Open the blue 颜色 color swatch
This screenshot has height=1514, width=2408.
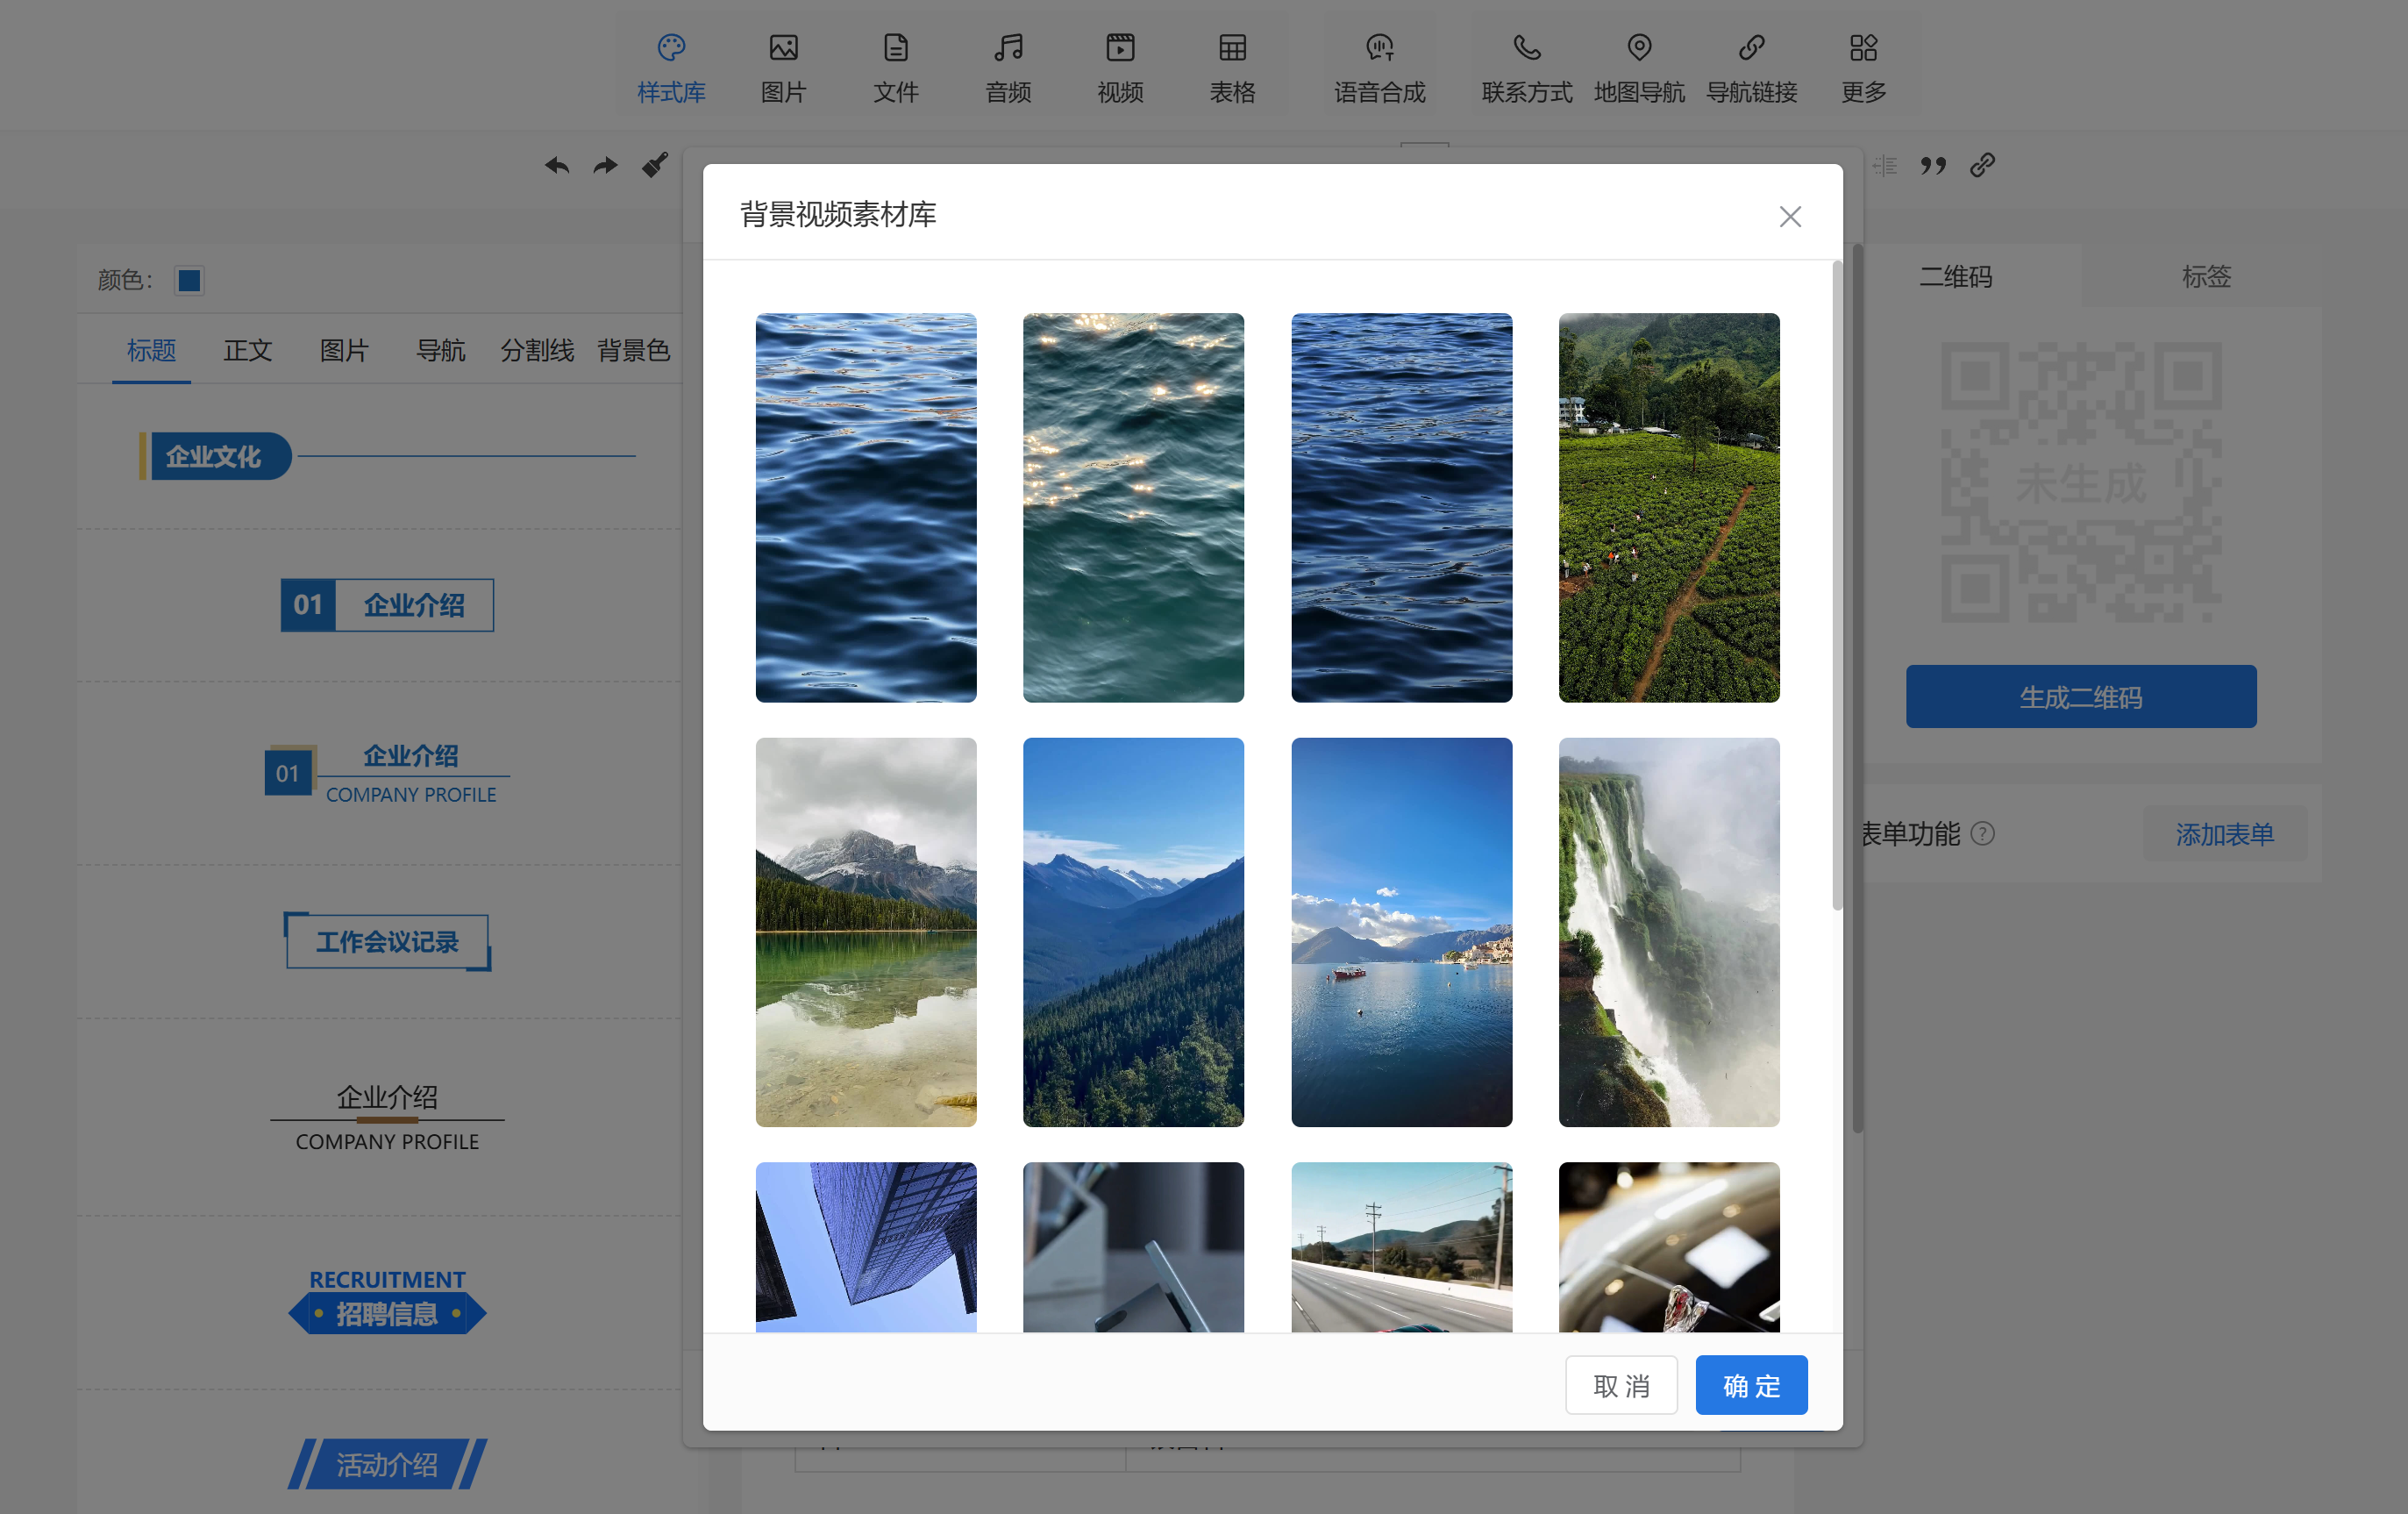[189, 280]
